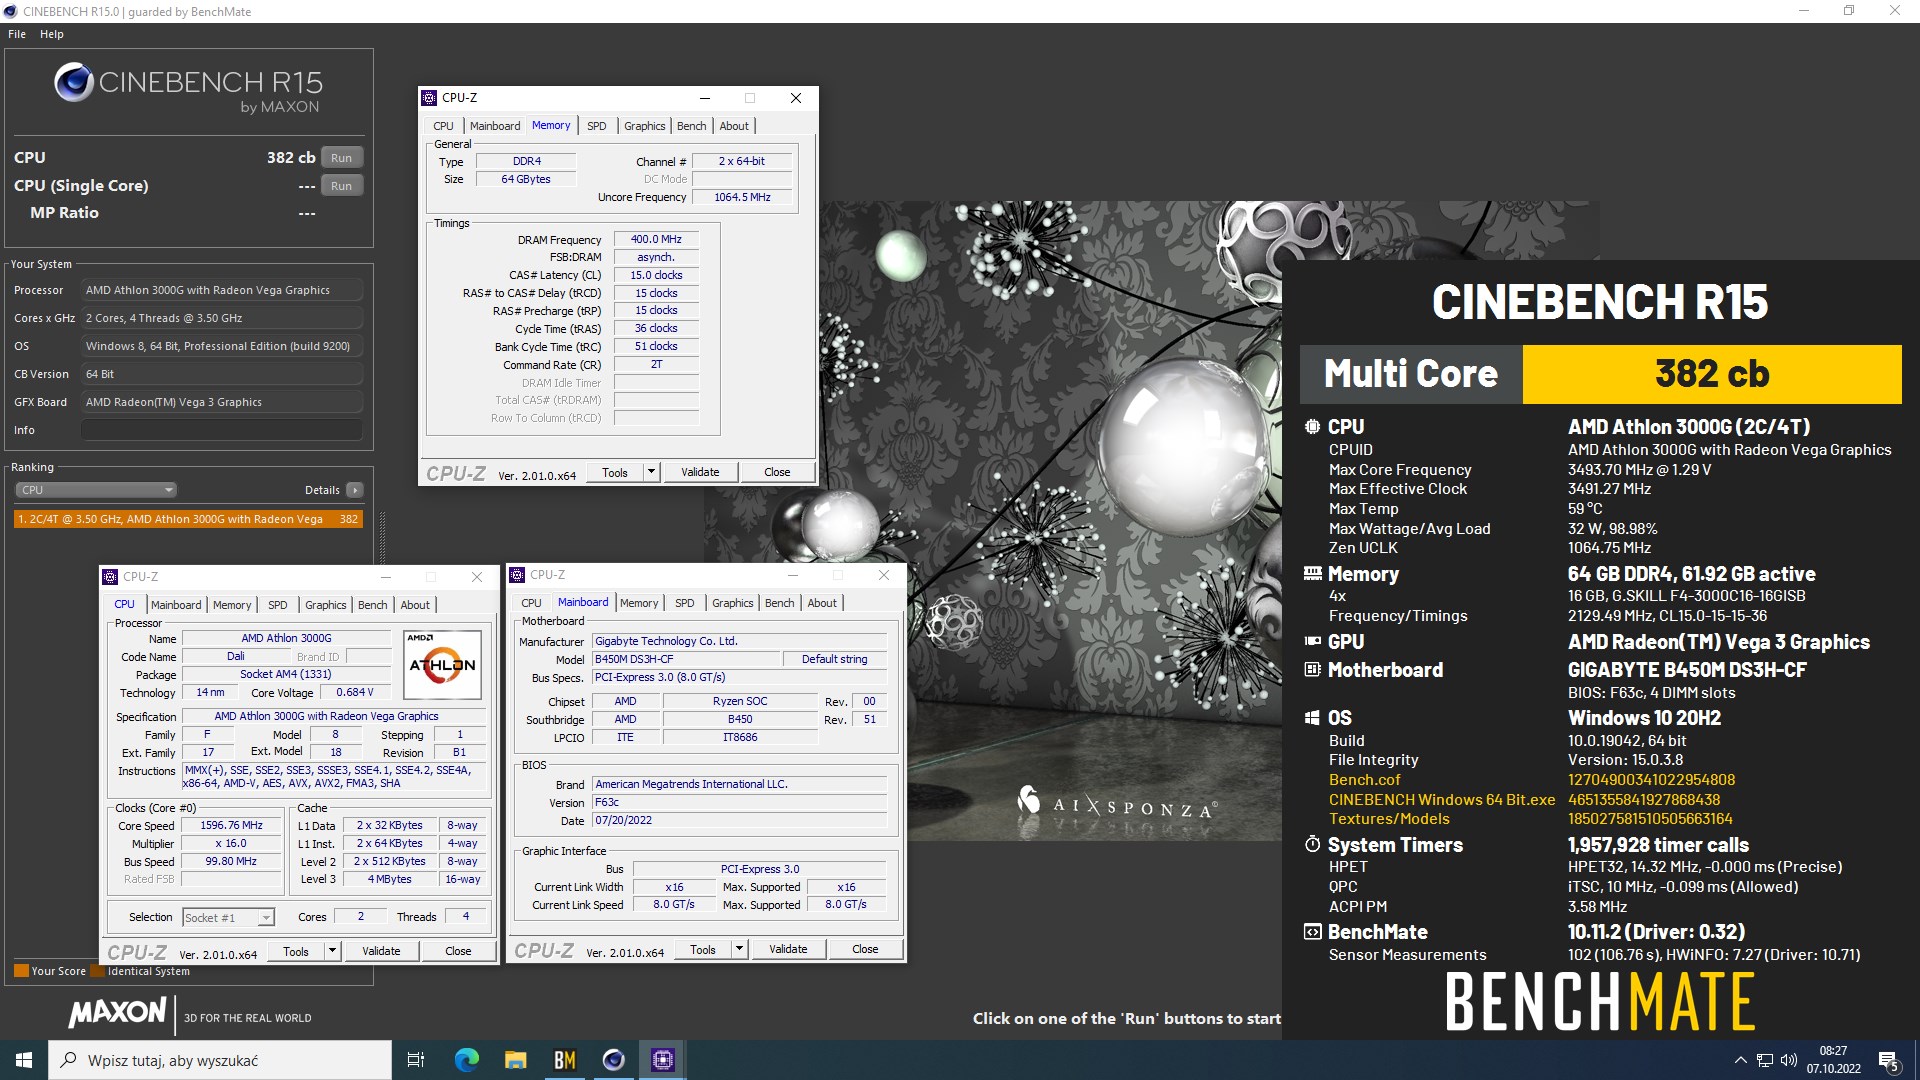Click Tools in the CPU-Z CPU window

point(296,951)
